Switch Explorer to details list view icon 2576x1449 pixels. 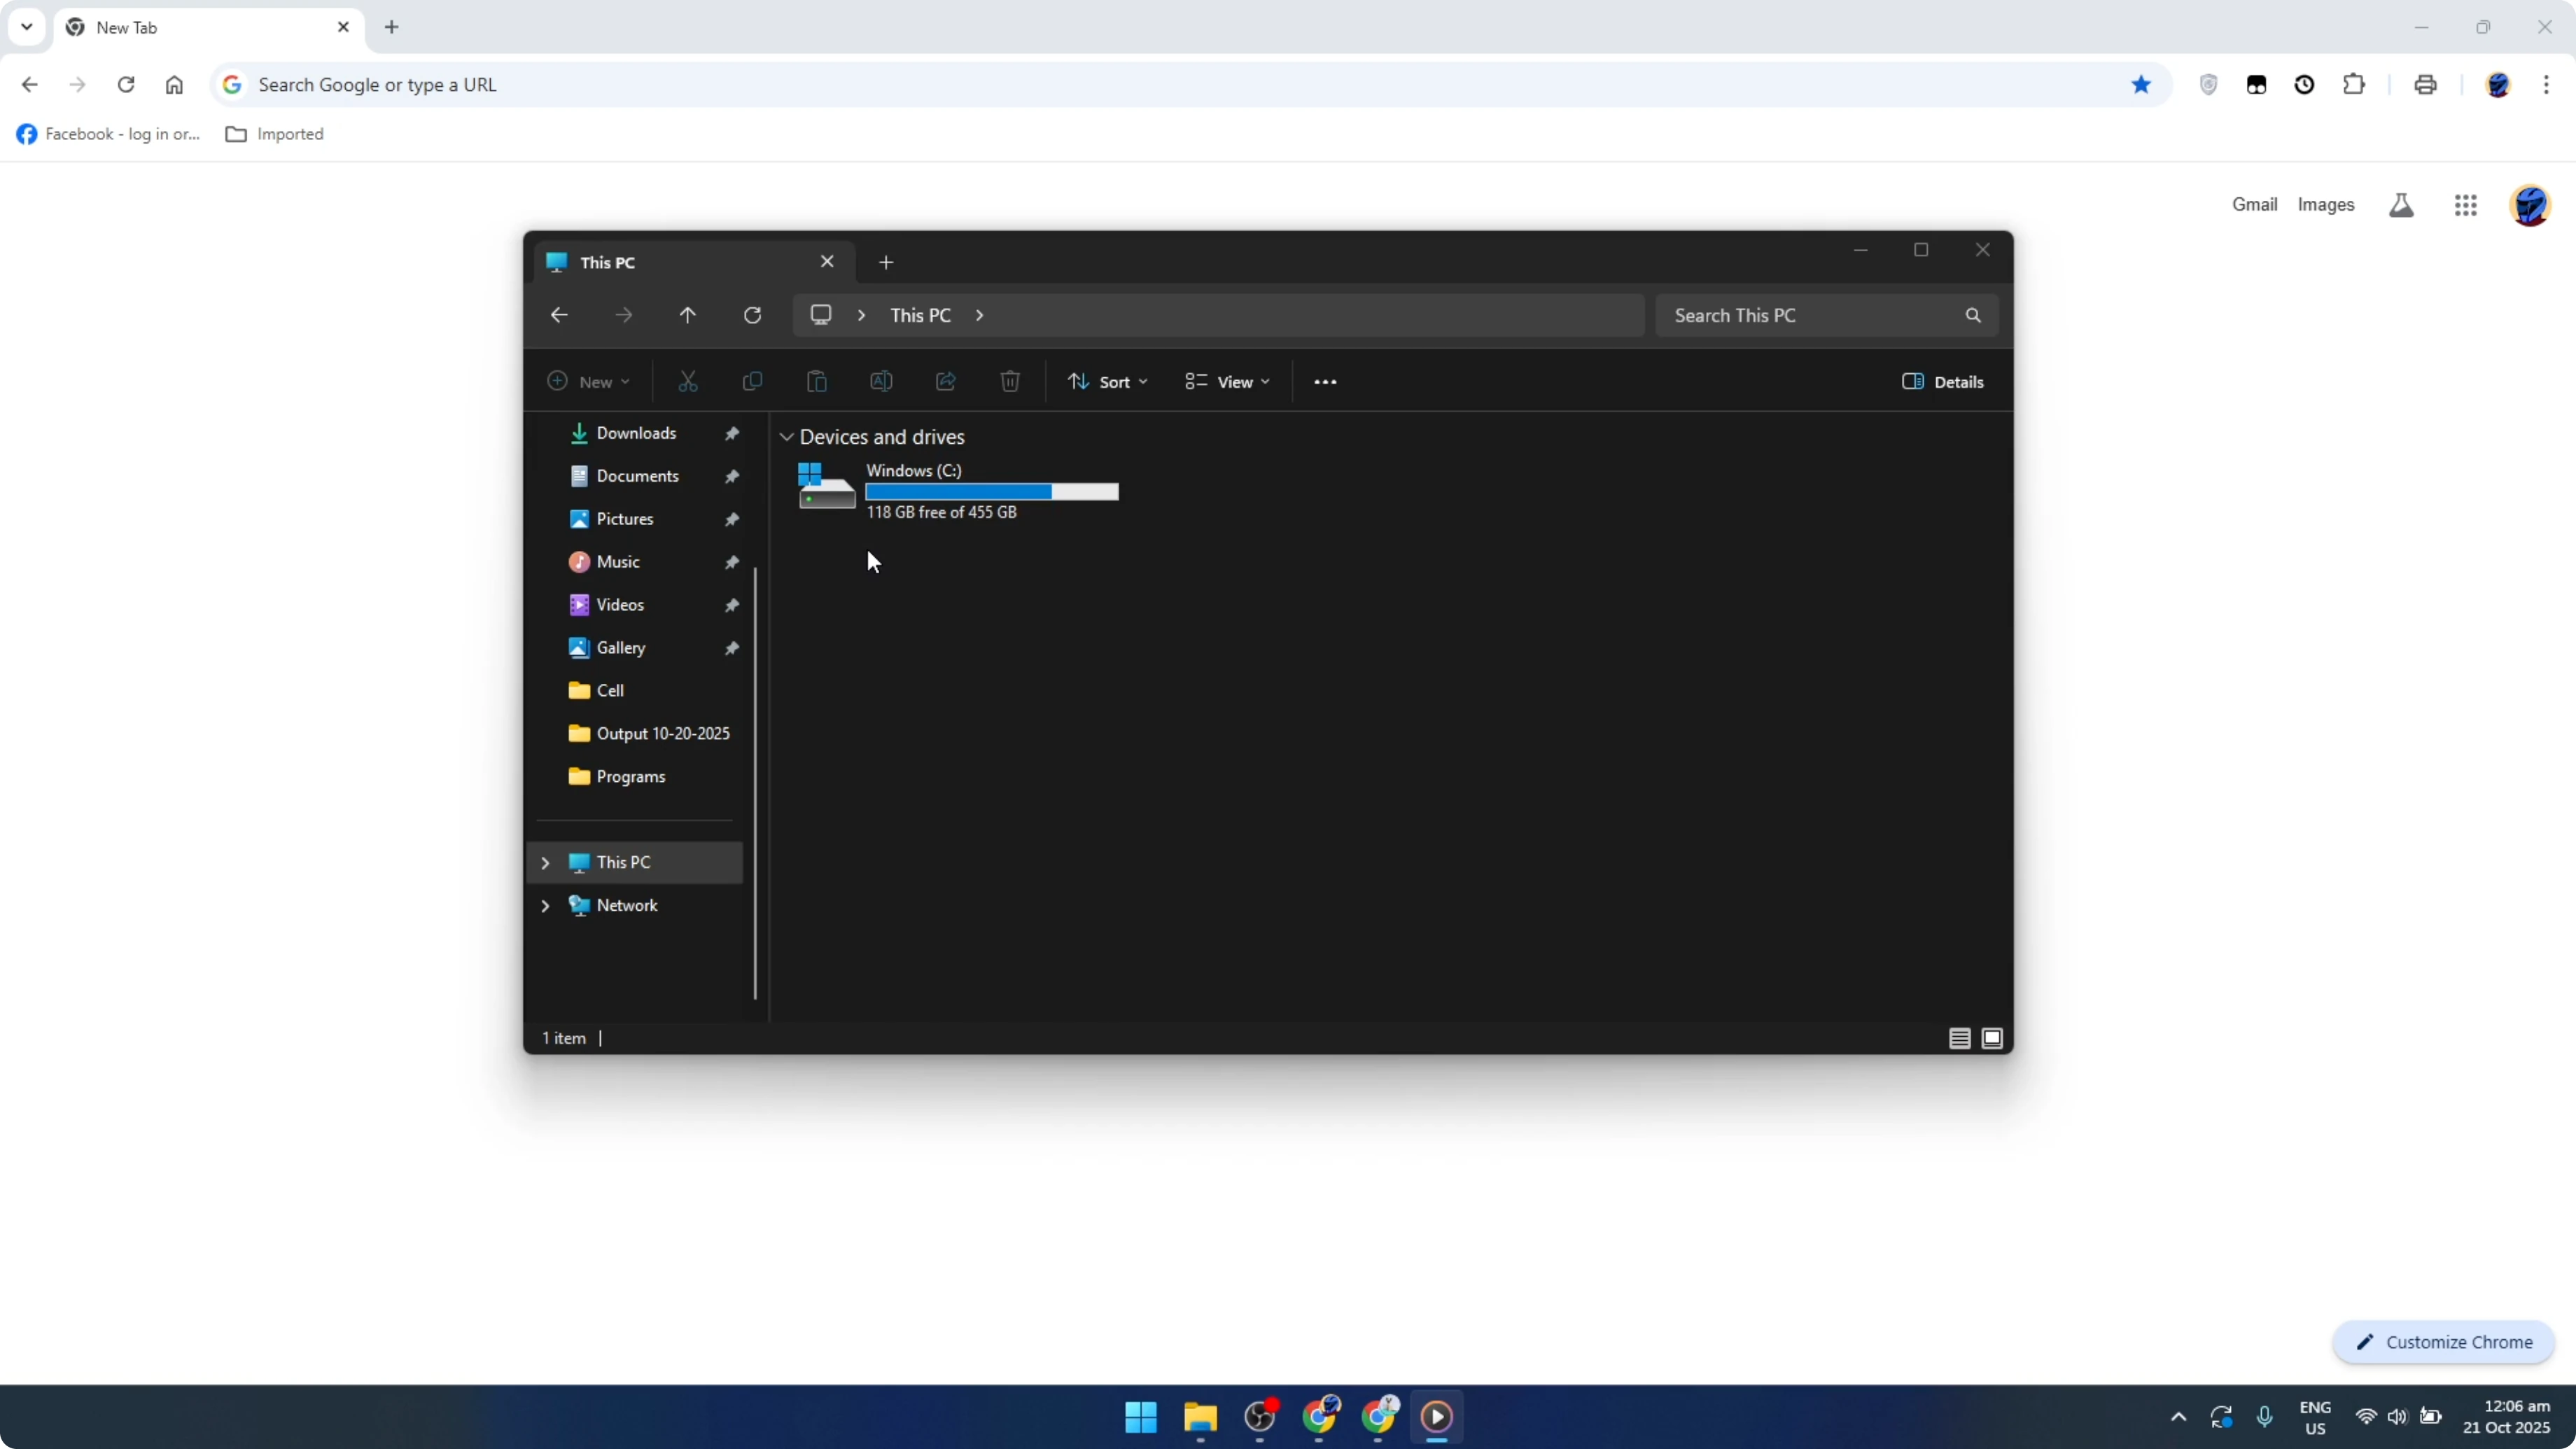[x=1959, y=1038]
